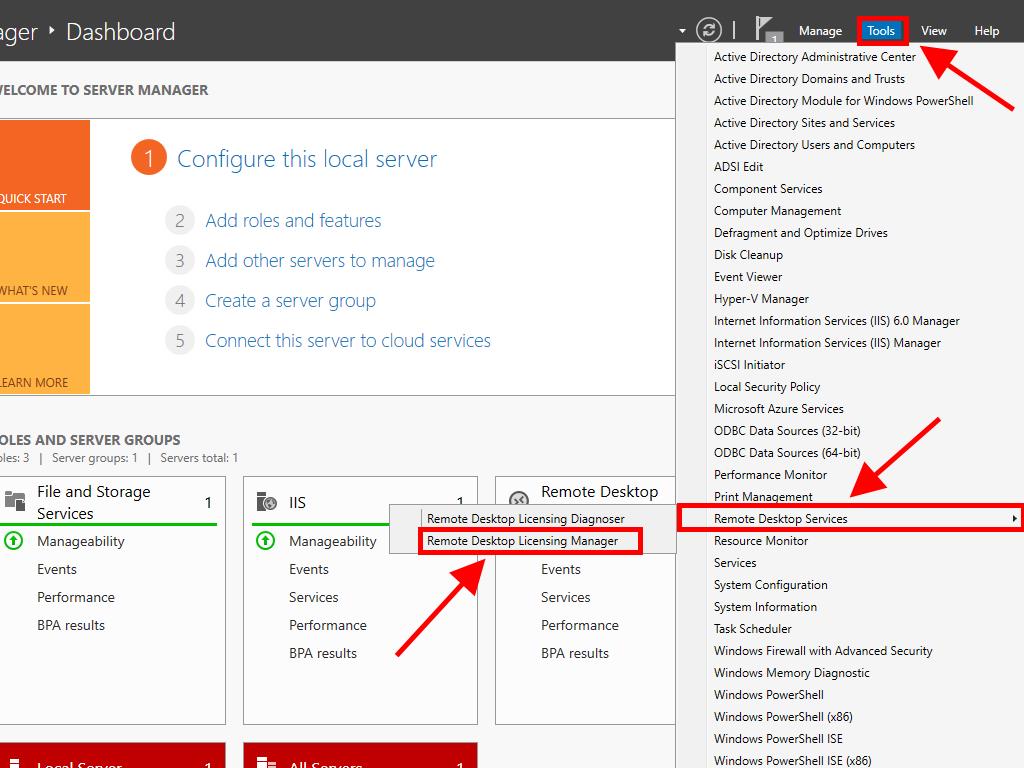Click the Remote Desktop role tile icon

(x=519, y=501)
